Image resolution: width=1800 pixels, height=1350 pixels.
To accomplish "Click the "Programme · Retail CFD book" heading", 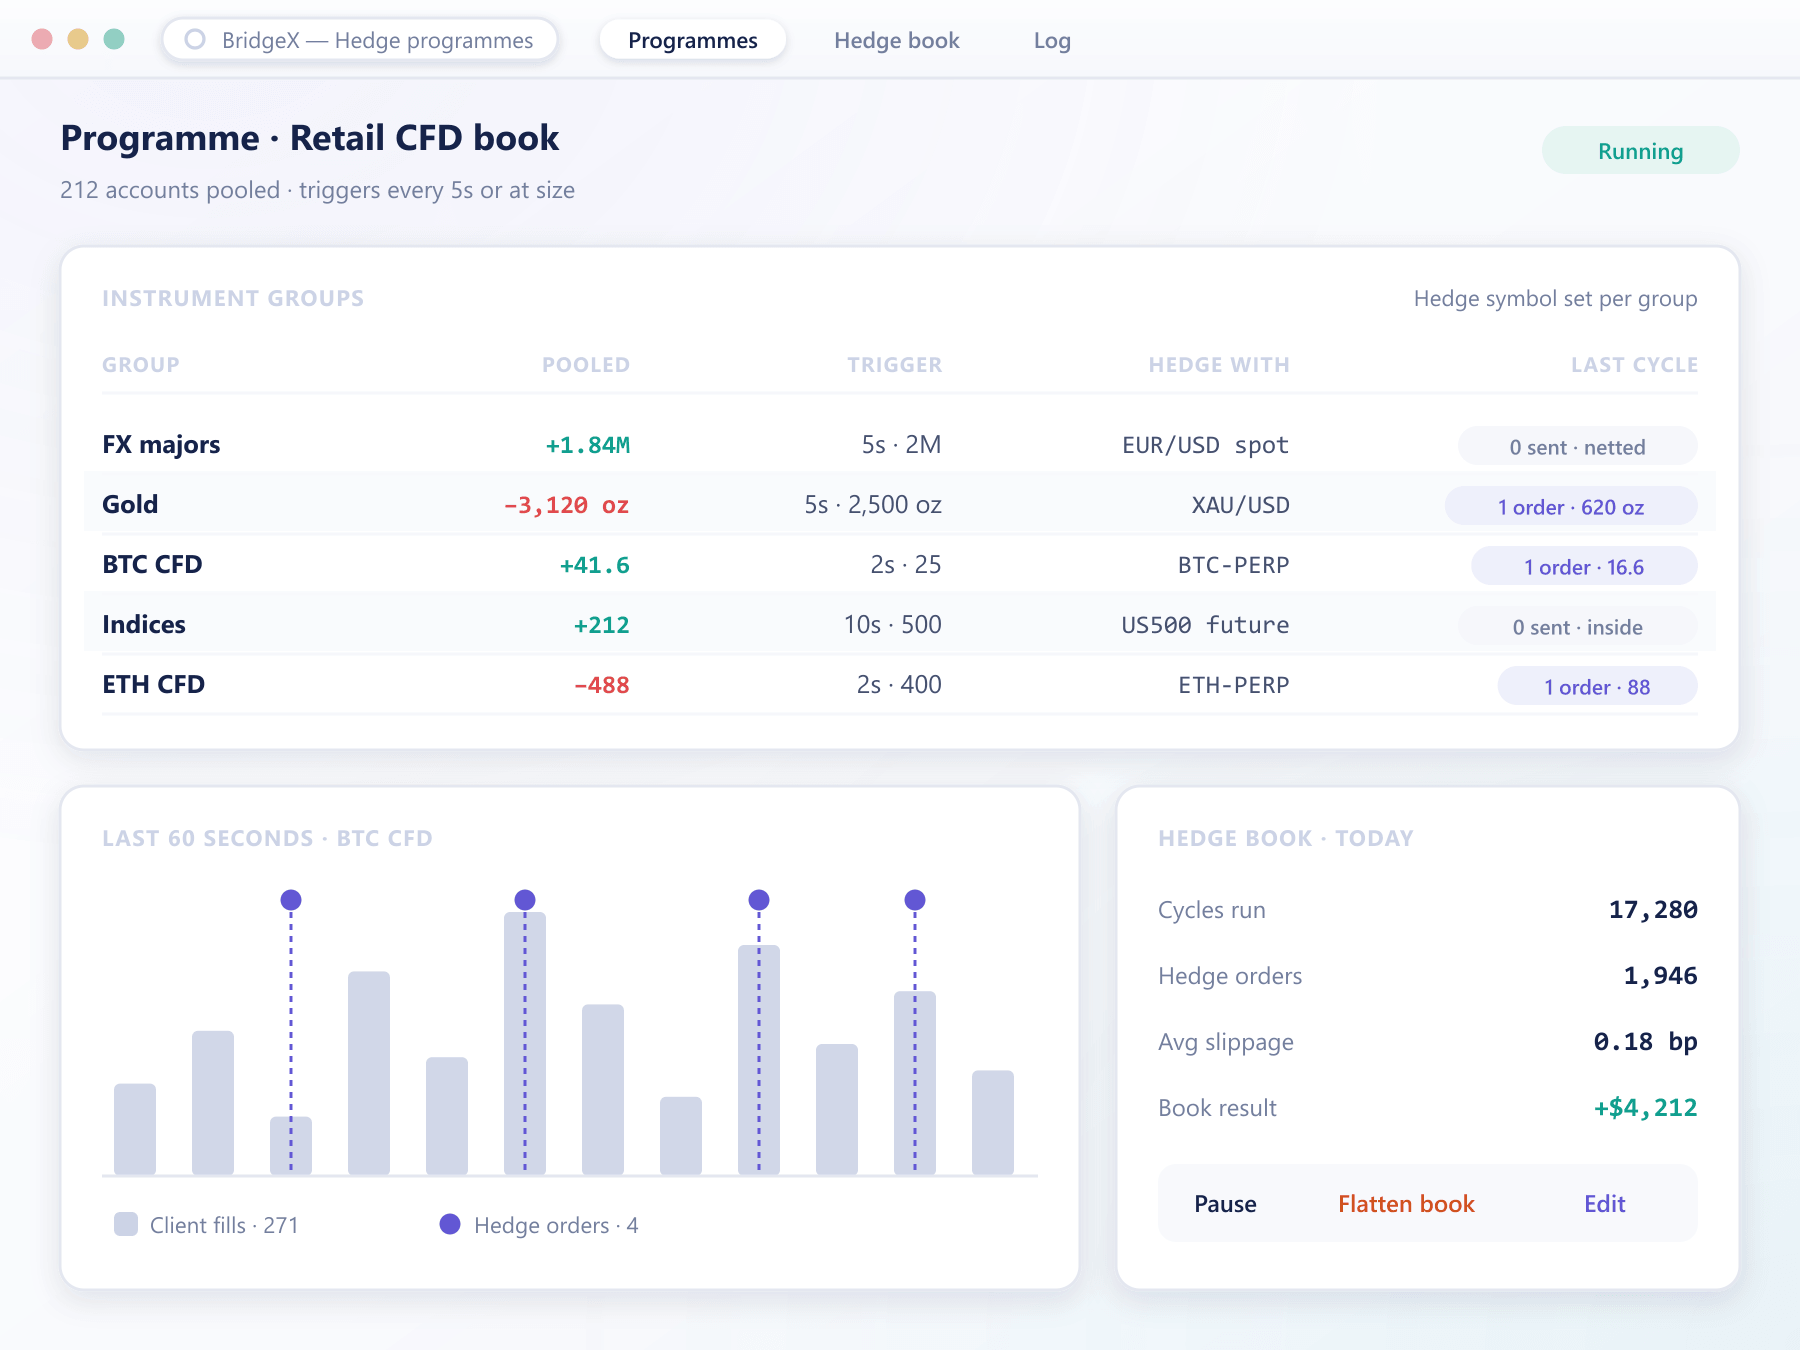I will point(310,138).
